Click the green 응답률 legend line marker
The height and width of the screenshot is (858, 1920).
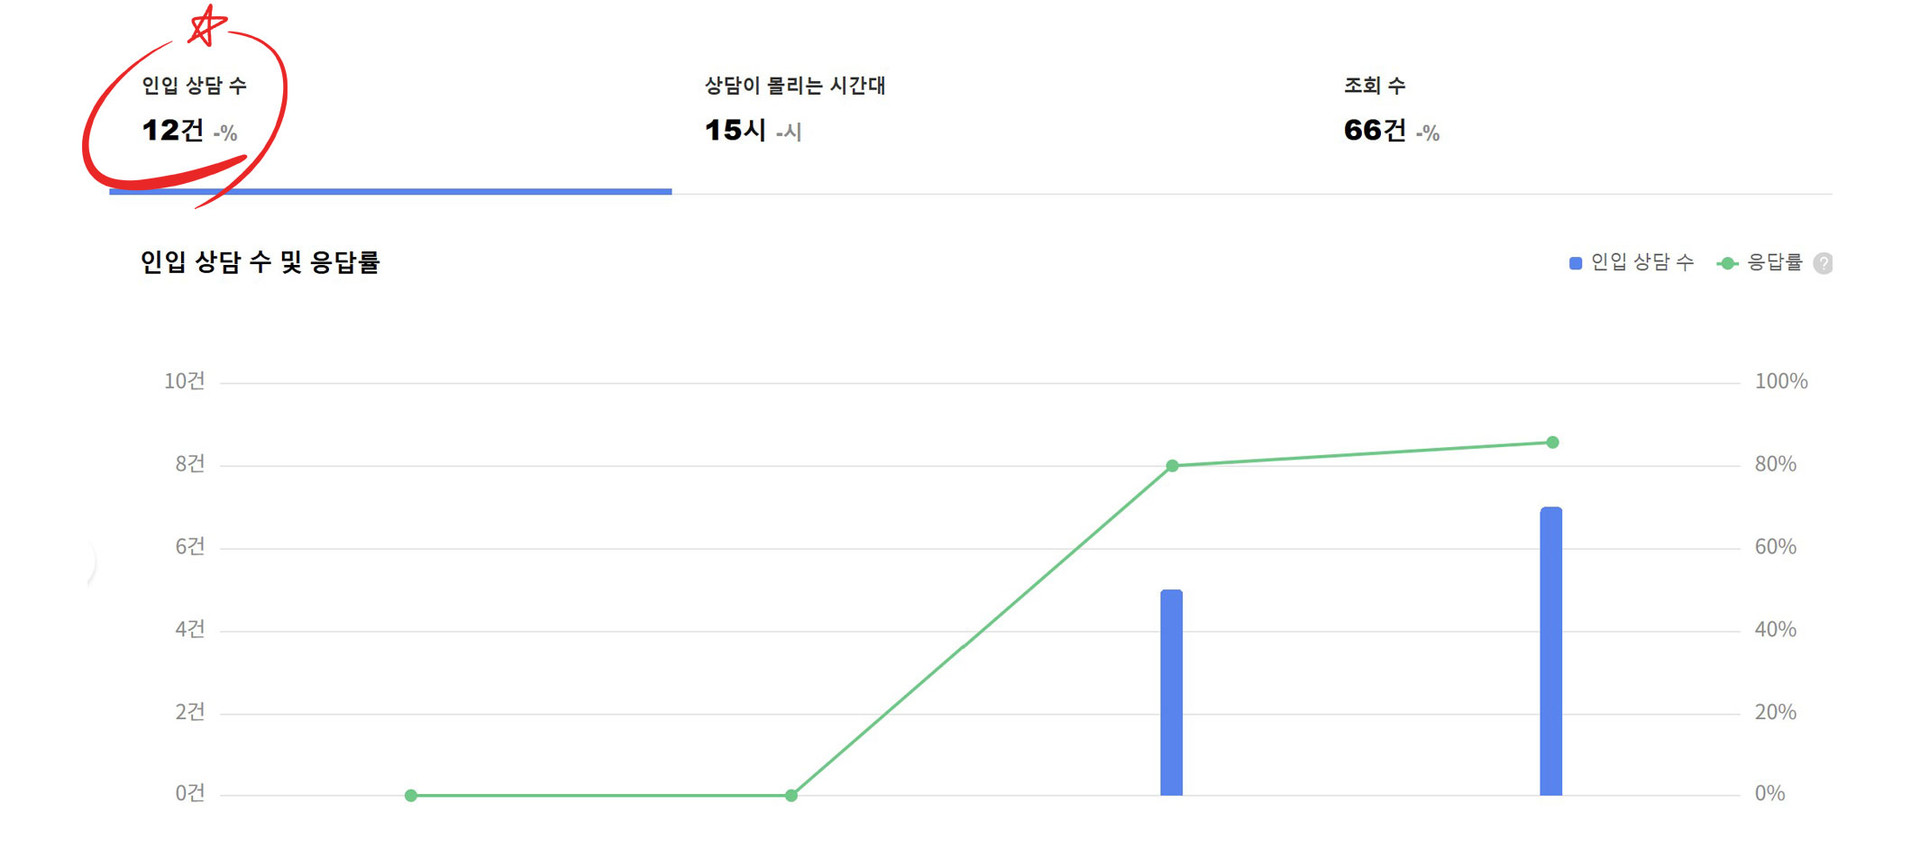coord(1725,262)
